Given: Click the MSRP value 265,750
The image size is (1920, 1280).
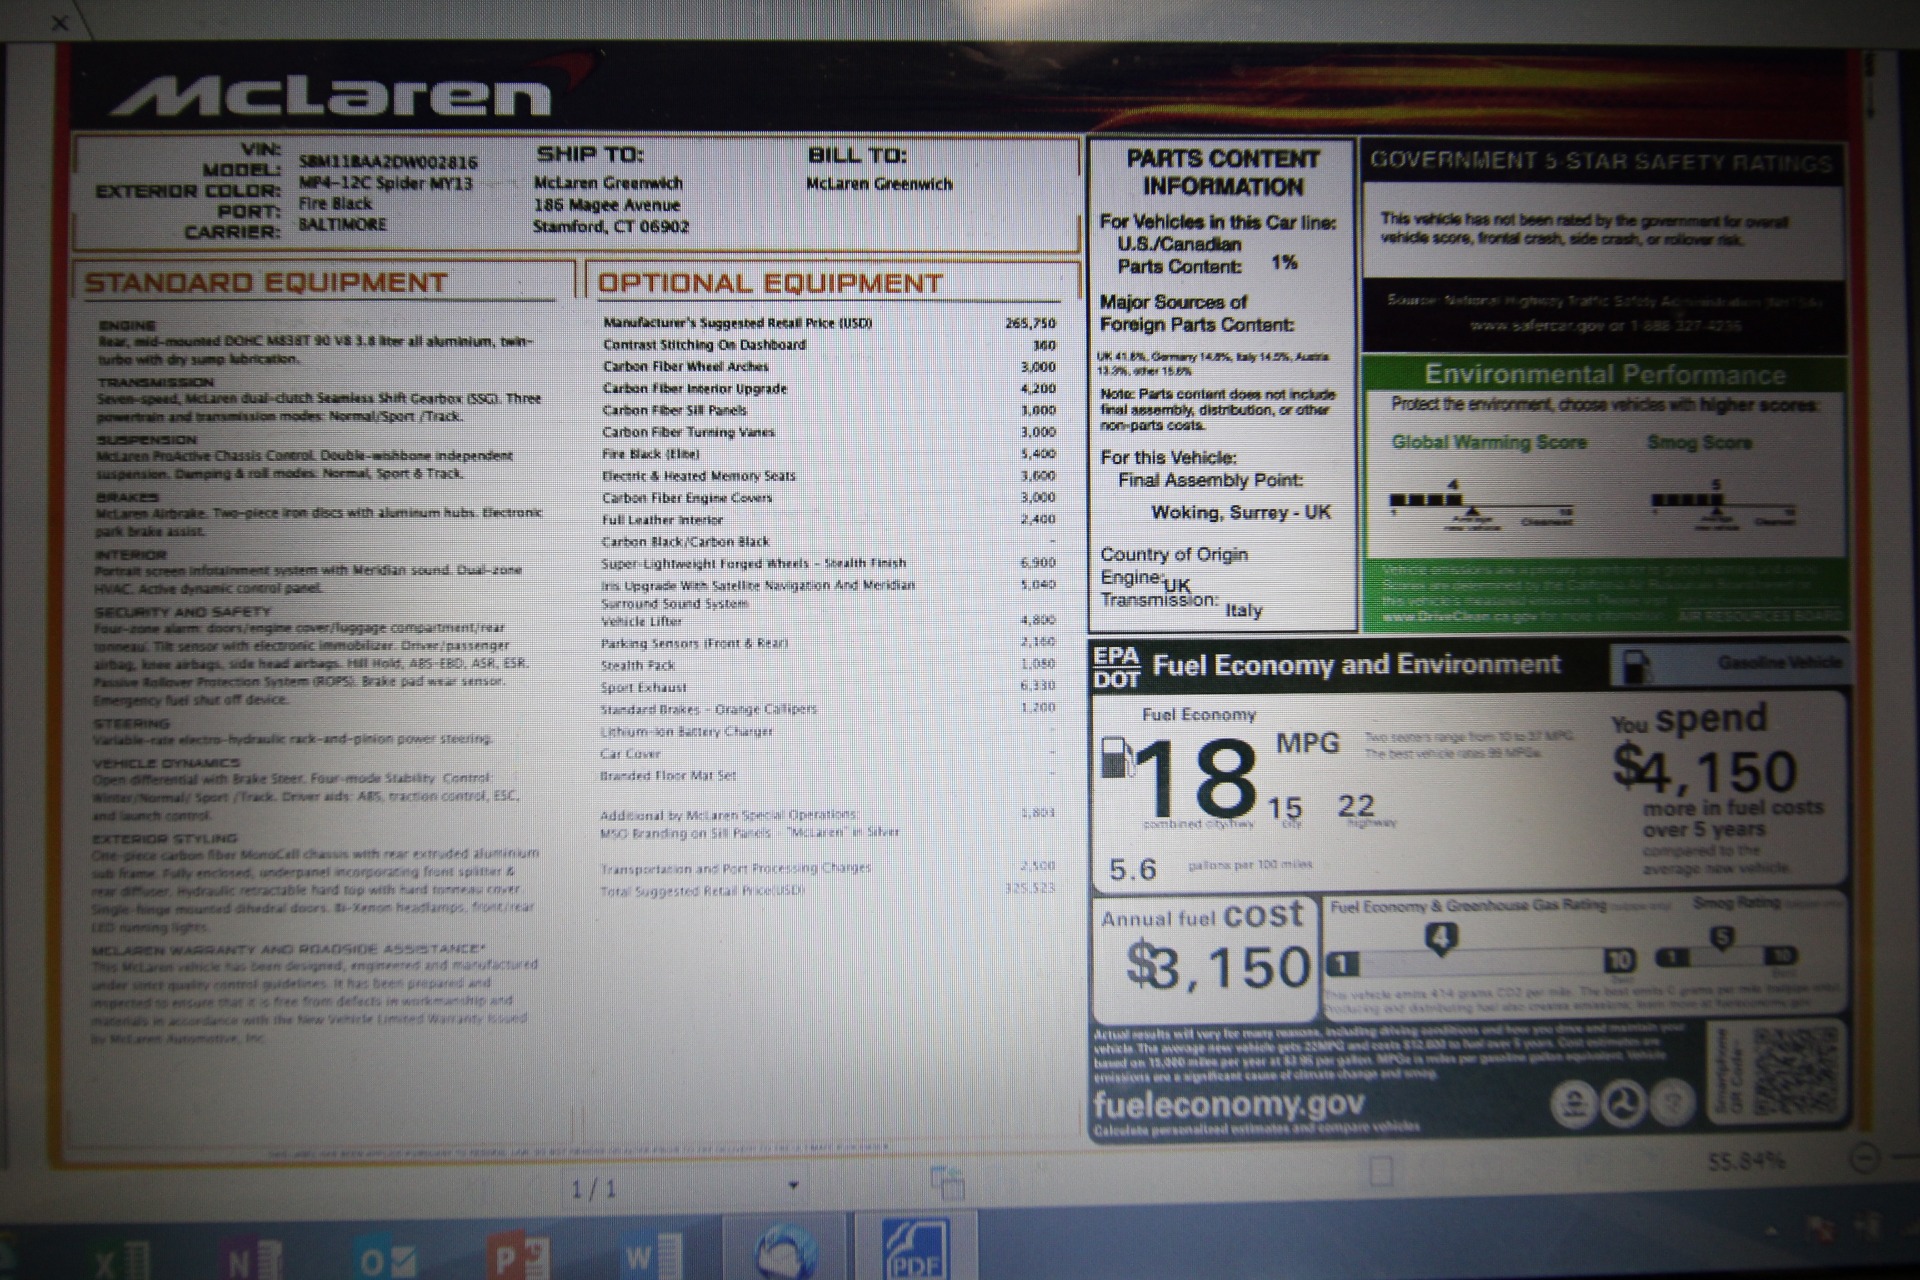Looking at the screenshot, I should [1030, 323].
